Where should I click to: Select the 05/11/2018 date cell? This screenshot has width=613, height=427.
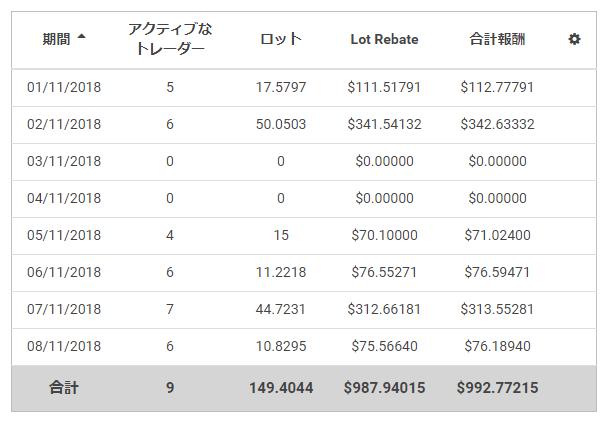coord(64,235)
